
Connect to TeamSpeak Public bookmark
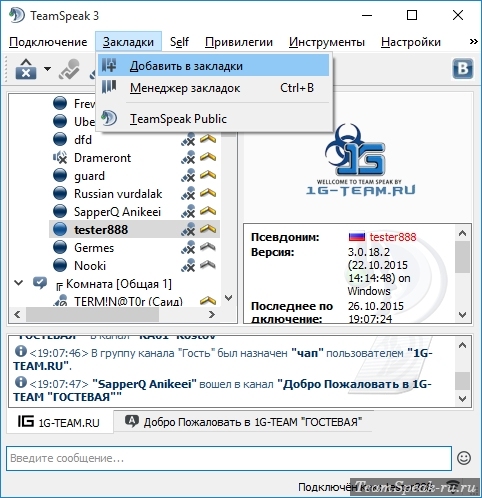click(x=213, y=119)
